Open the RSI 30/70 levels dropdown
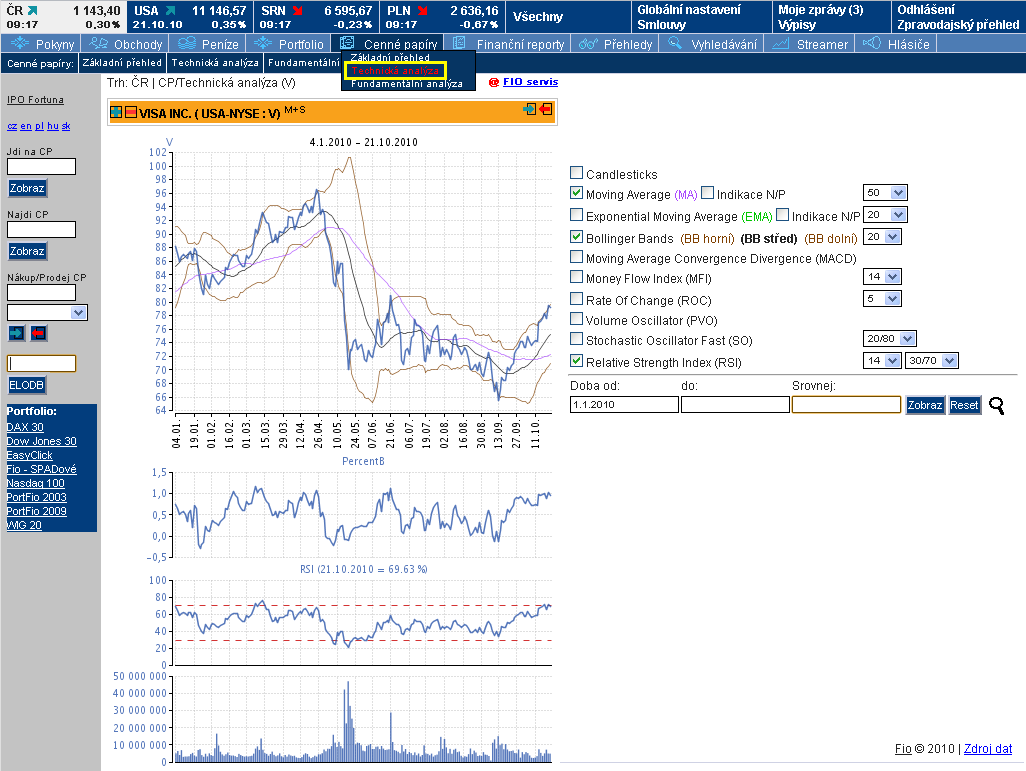The height and width of the screenshot is (771, 1026). 932,361
